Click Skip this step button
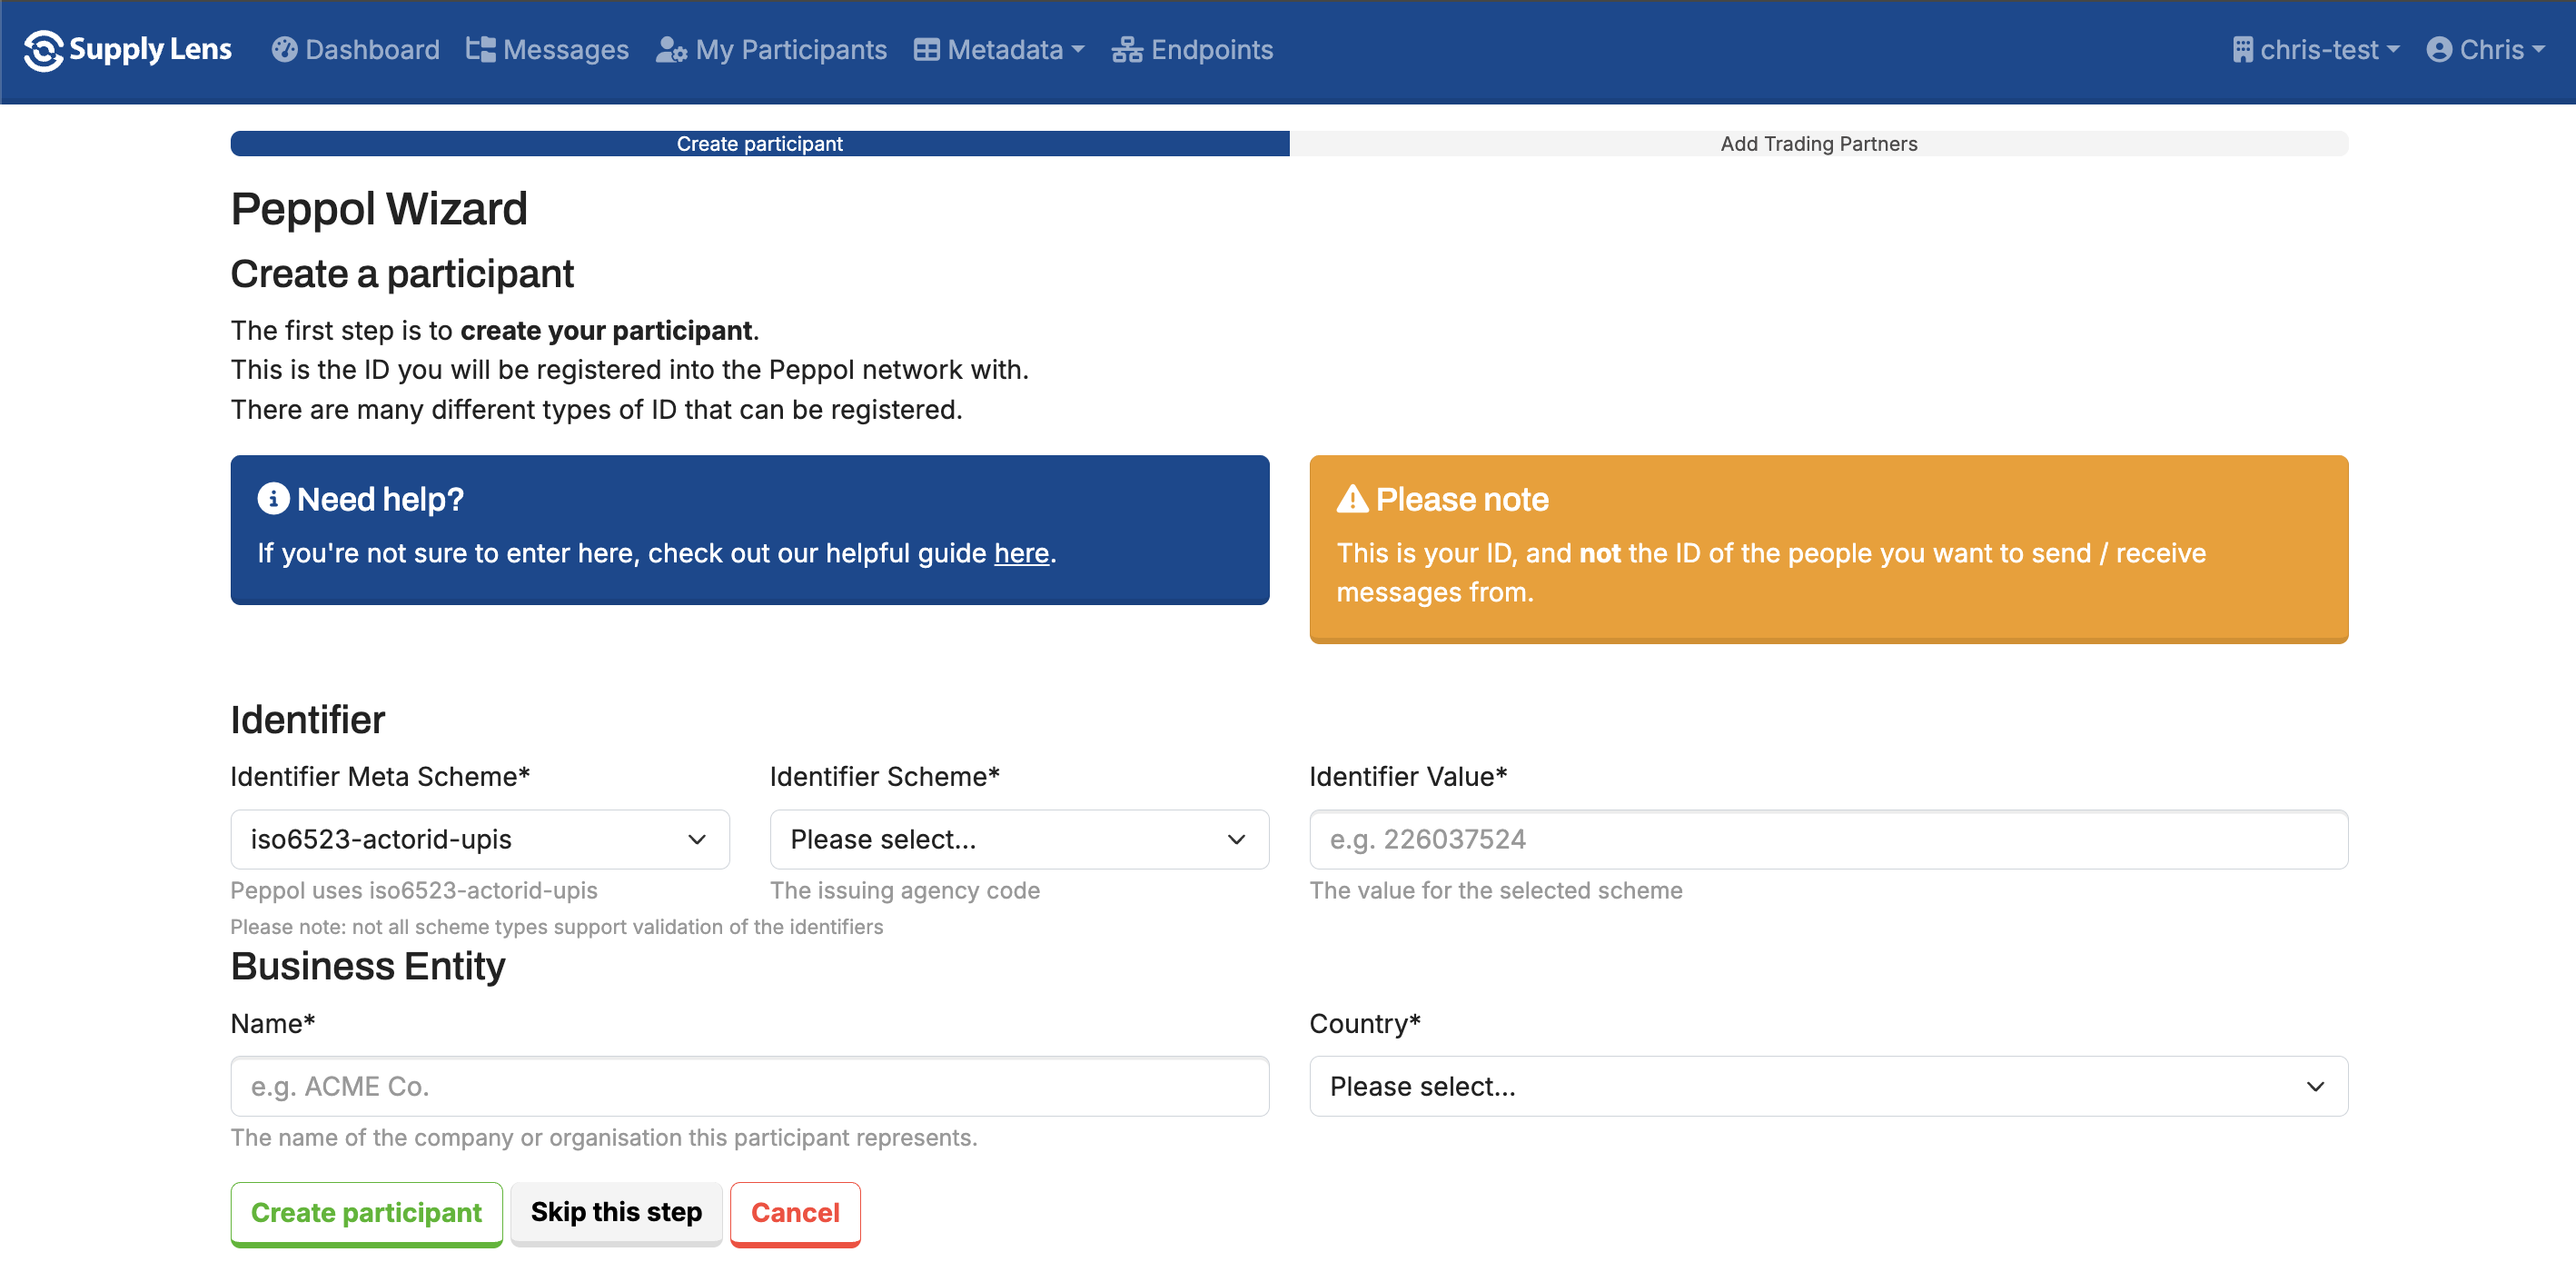 coord(616,1213)
